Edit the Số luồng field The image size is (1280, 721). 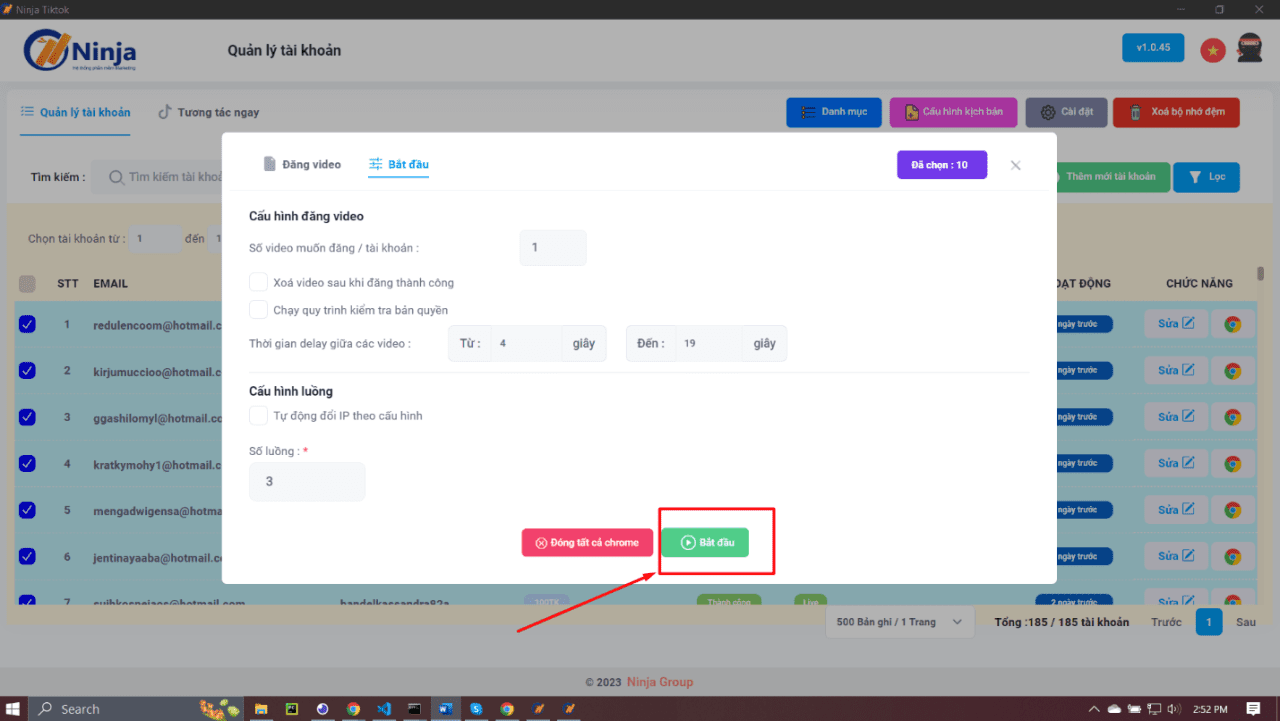tap(307, 481)
